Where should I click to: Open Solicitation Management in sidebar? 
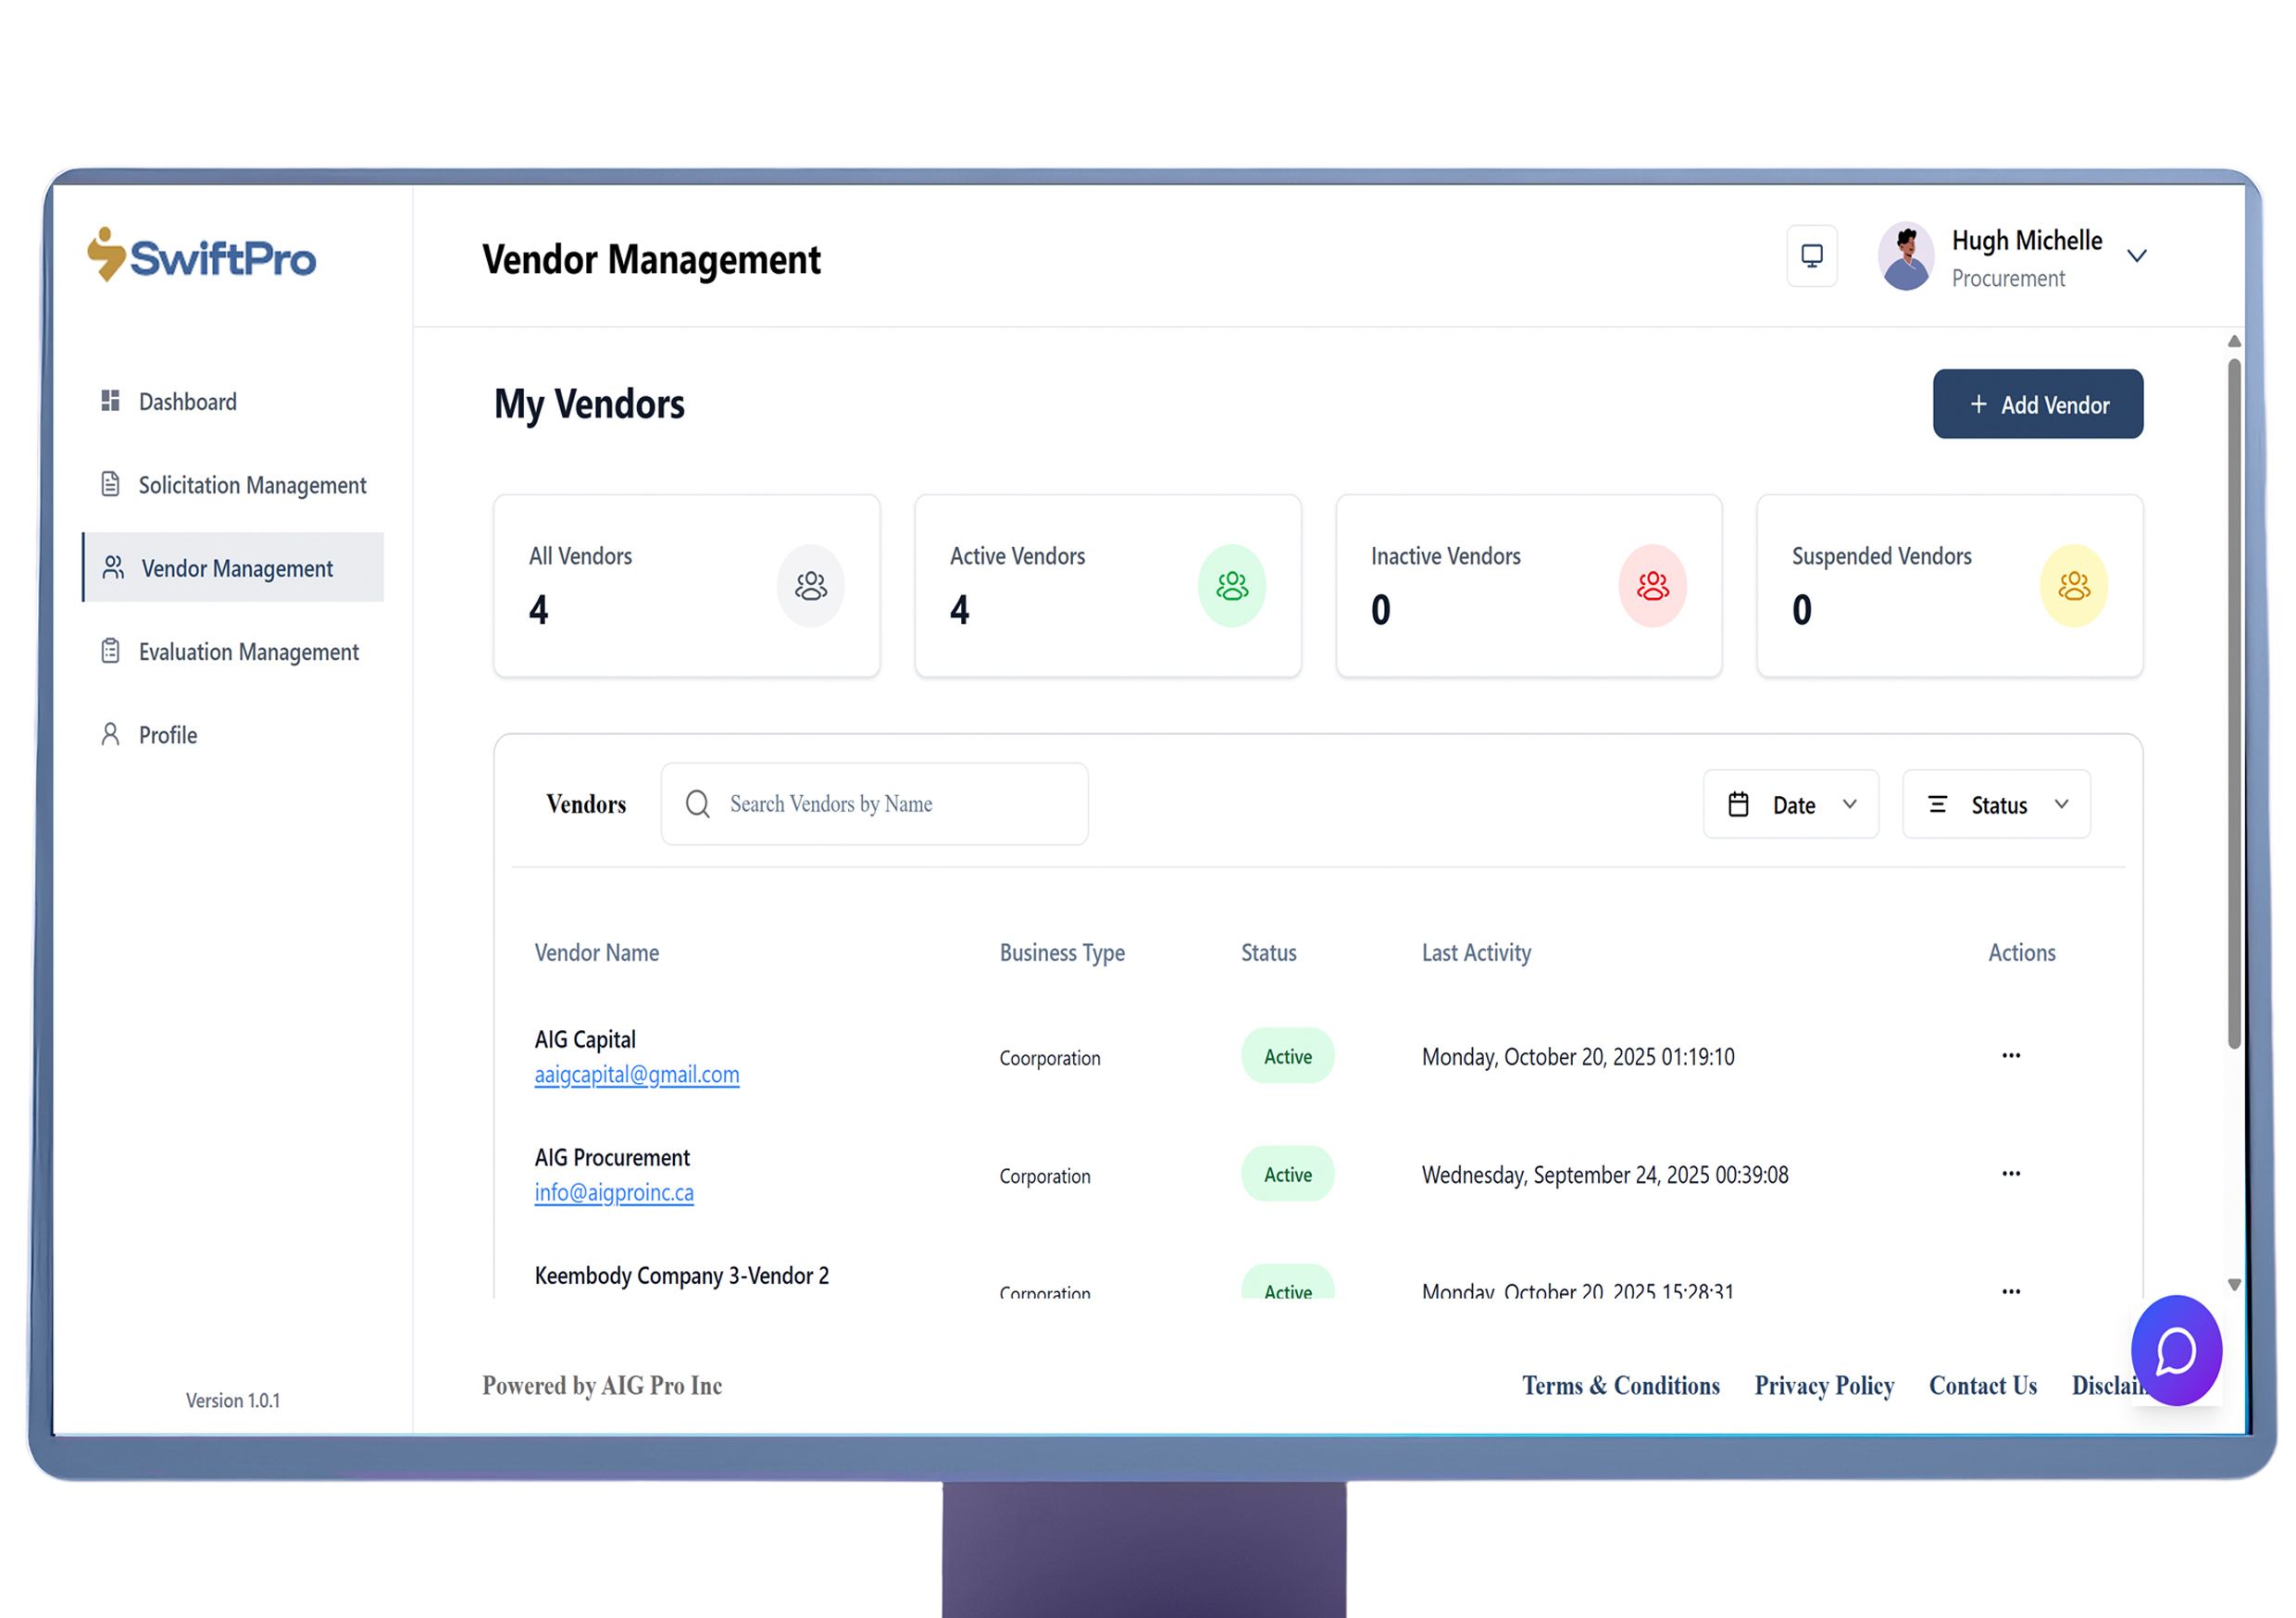pyautogui.click(x=251, y=485)
